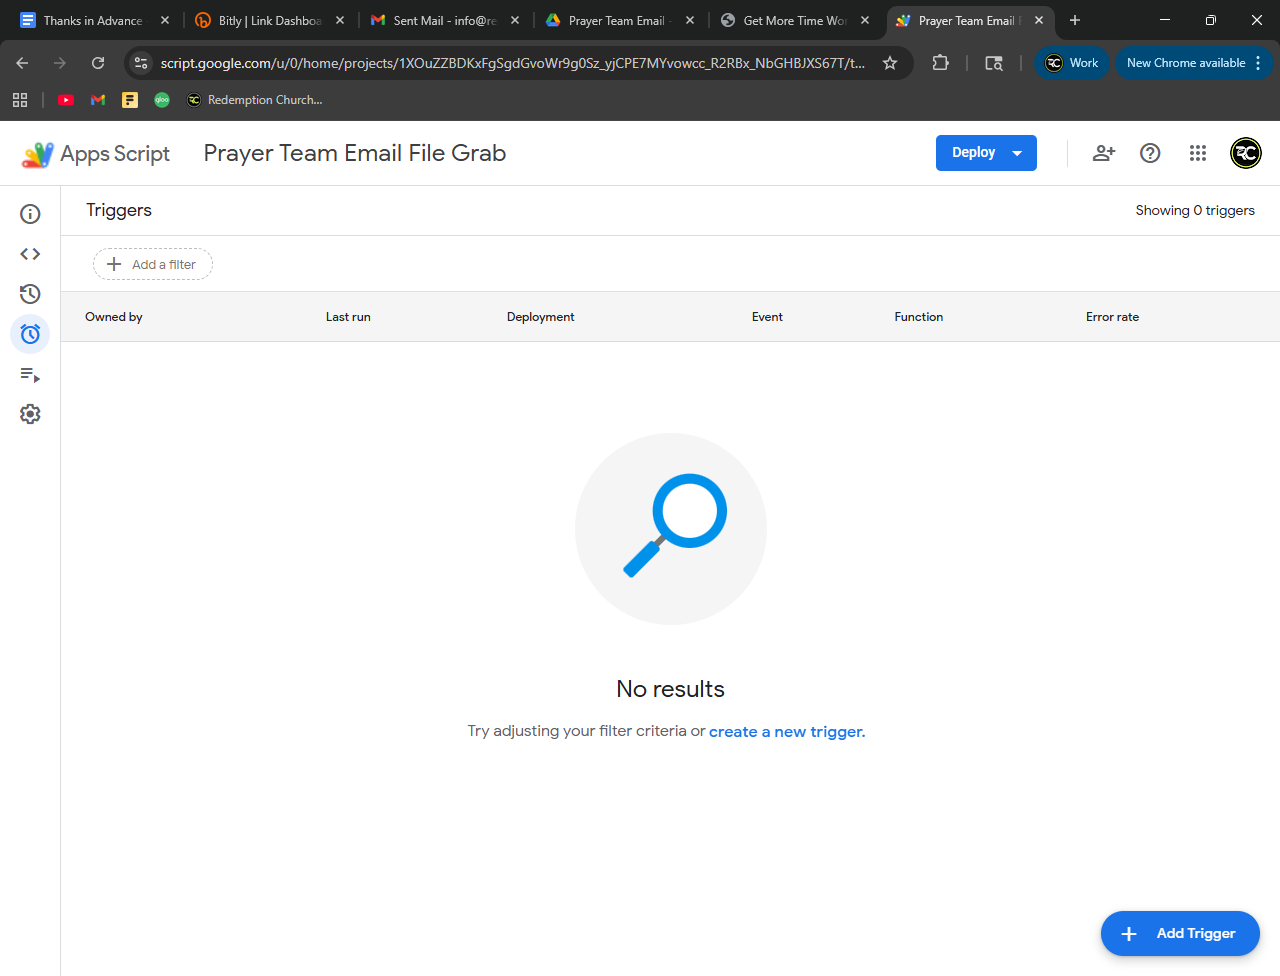
Task: Open the Chrome three-dot update menu
Action: click(x=1258, y=63)
